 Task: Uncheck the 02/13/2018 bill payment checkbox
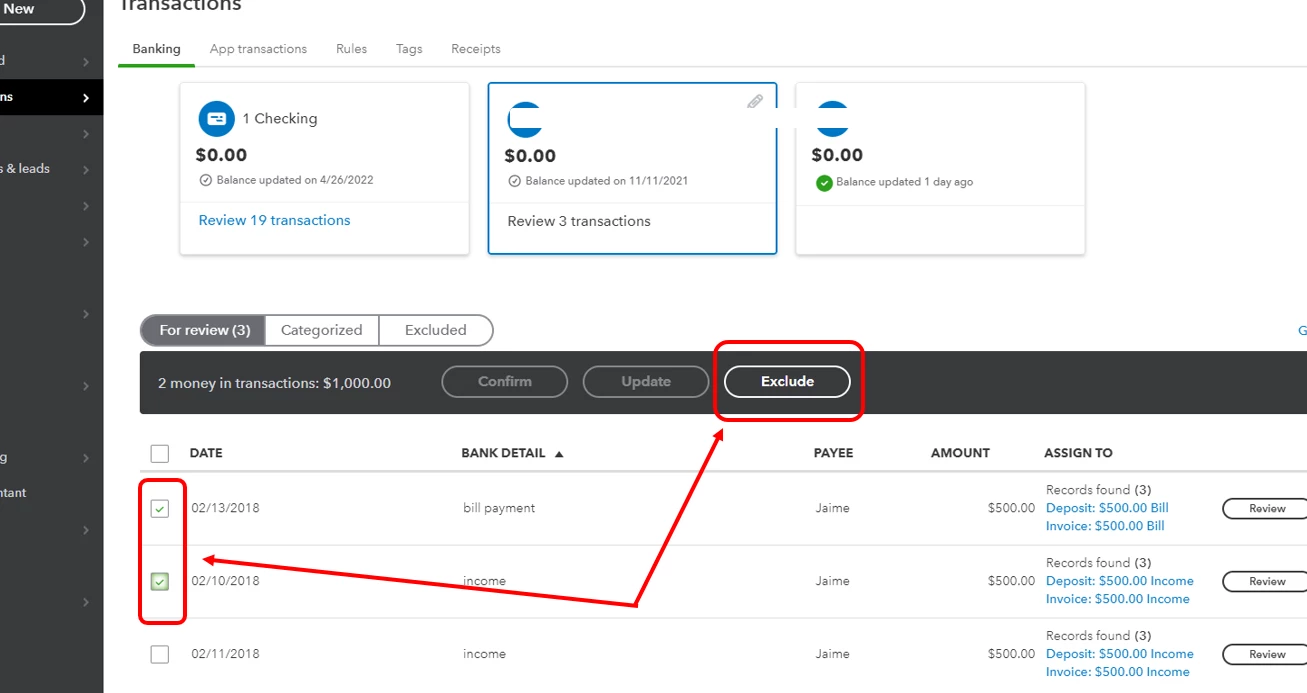pos(160,509)
